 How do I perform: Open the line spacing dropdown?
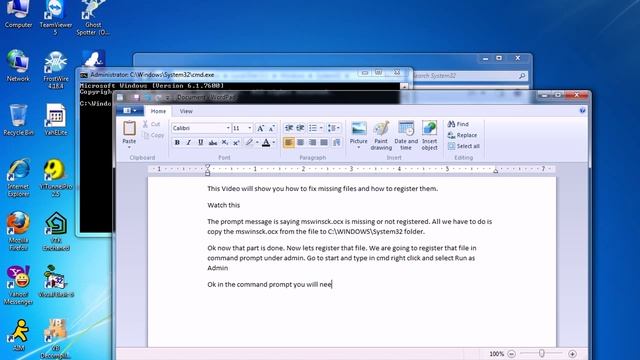(333, 128)
